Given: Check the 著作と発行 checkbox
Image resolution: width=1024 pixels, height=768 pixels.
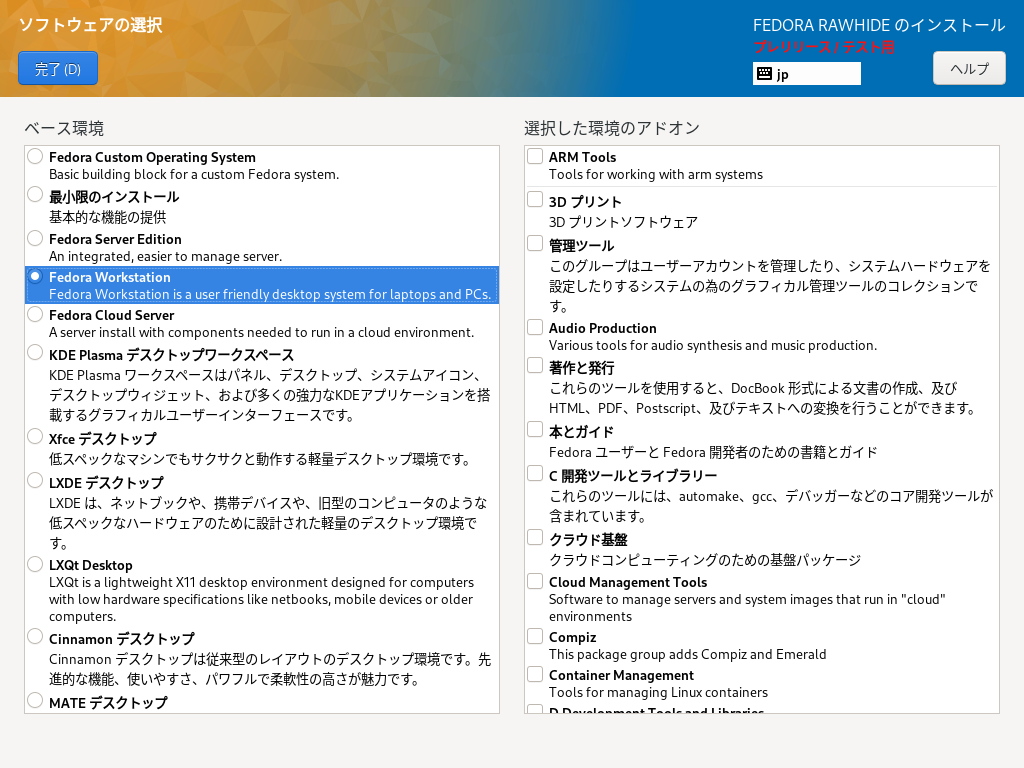Looking at the screenshot, I should [x=535, y=366].
